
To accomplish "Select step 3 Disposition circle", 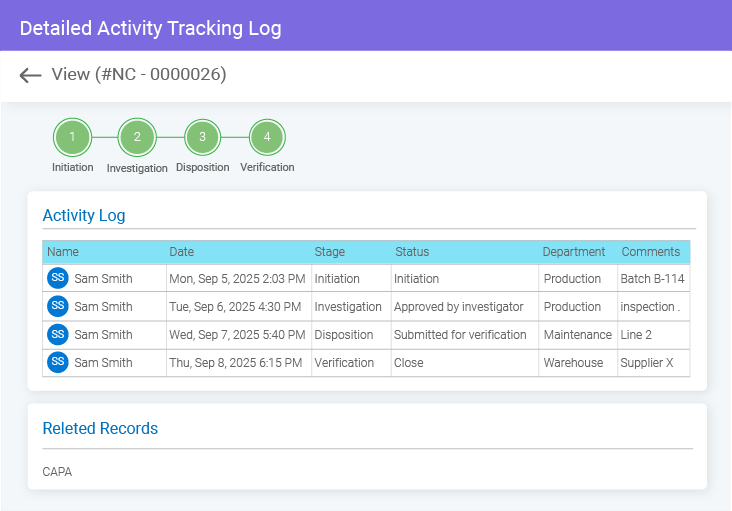I will click(x=202, y=137).
